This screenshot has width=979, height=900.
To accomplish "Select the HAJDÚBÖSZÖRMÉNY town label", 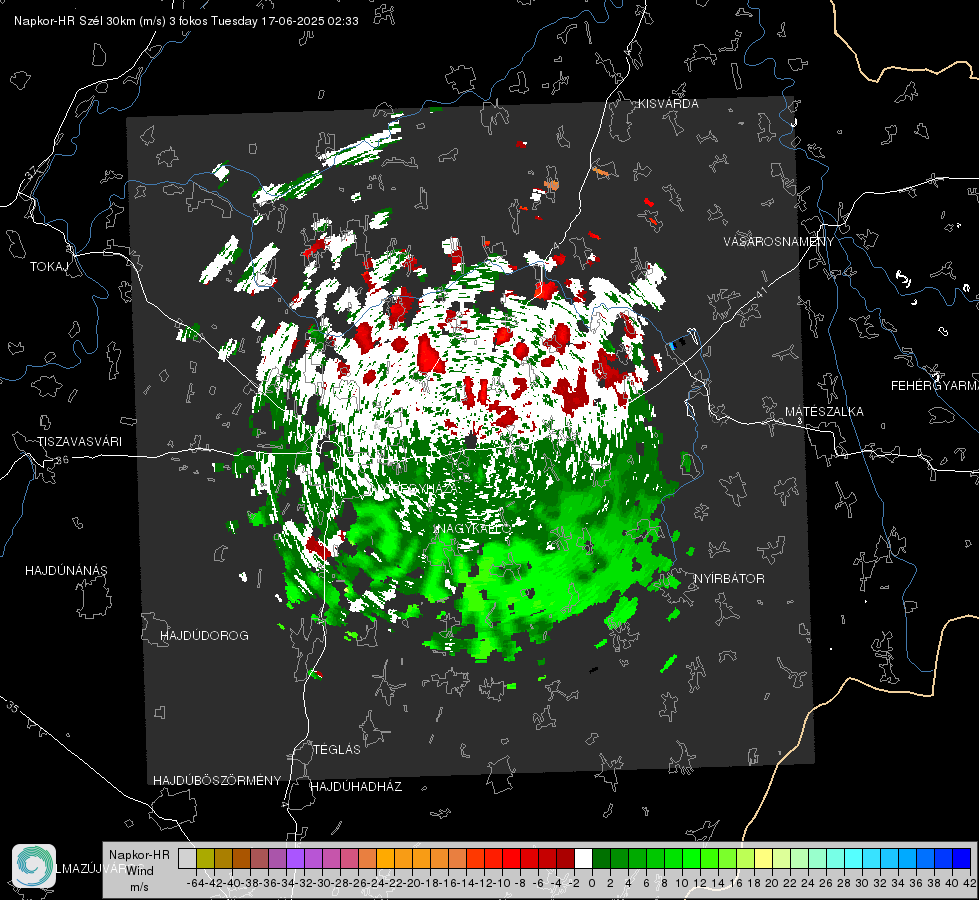I will tap(217, 781).
